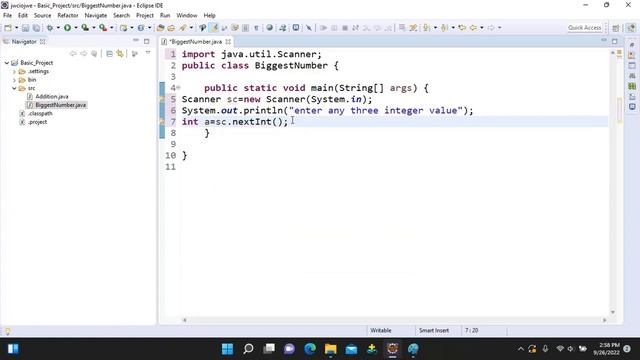The width and height of the screenshot is (640, 360).
Task: Open dropdown next to Debug icon
Action: pos(58,28)
